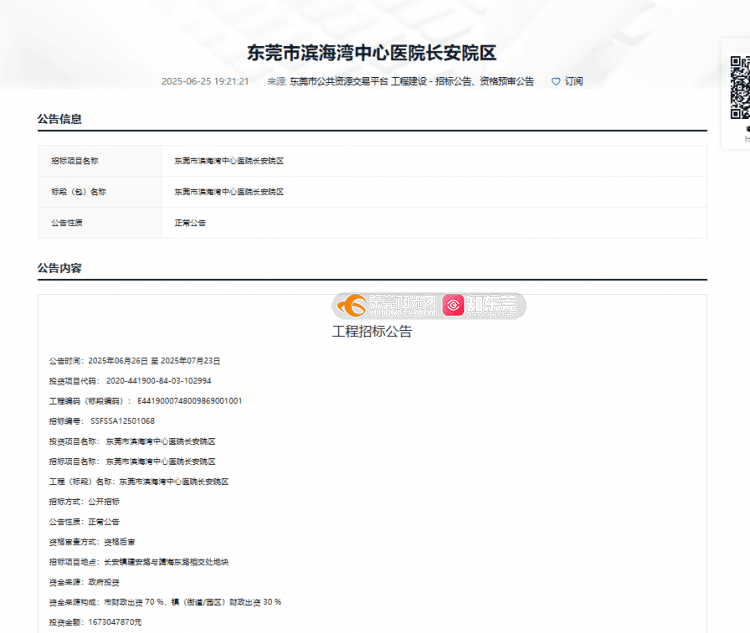Click the 标段（包）名称 table label cell
This screenshot has height=633, width=750.
[78, 192]
